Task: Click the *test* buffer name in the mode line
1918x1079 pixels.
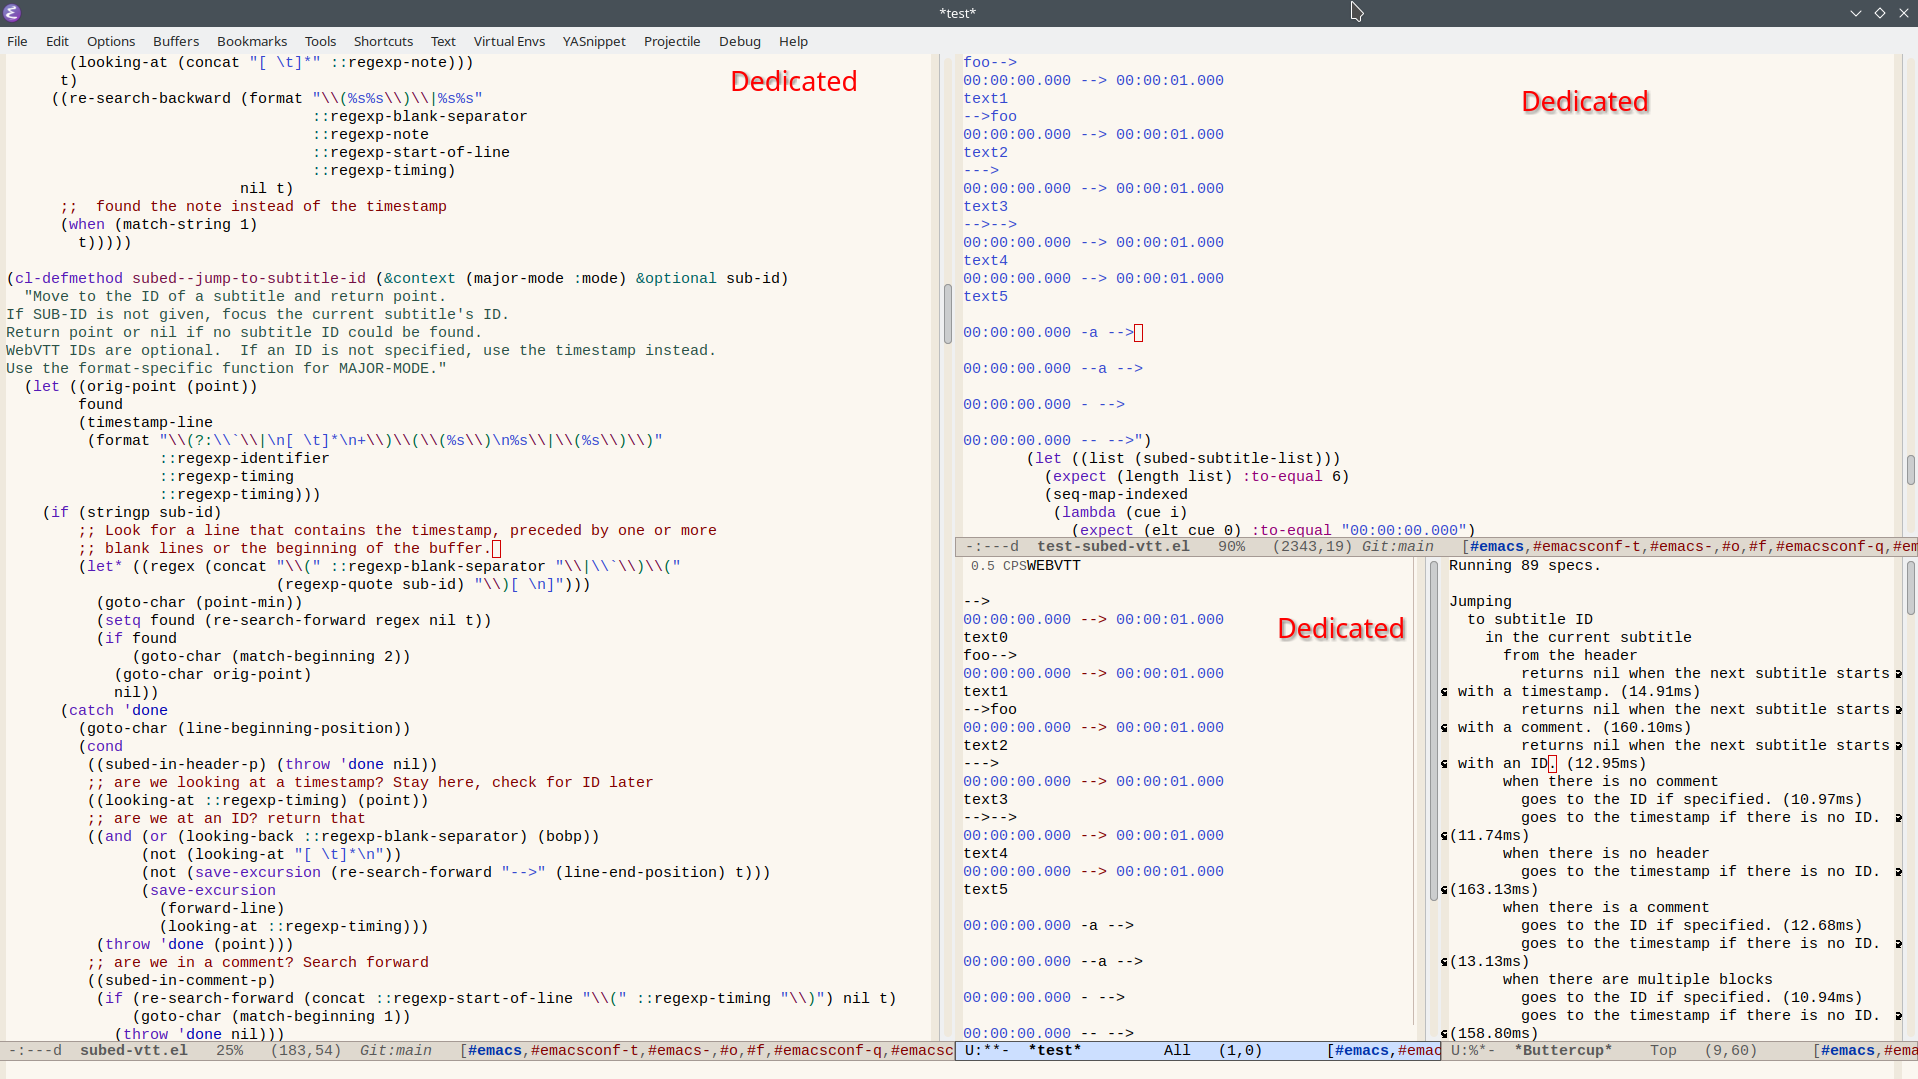Action: (x=1055, y=1050)
